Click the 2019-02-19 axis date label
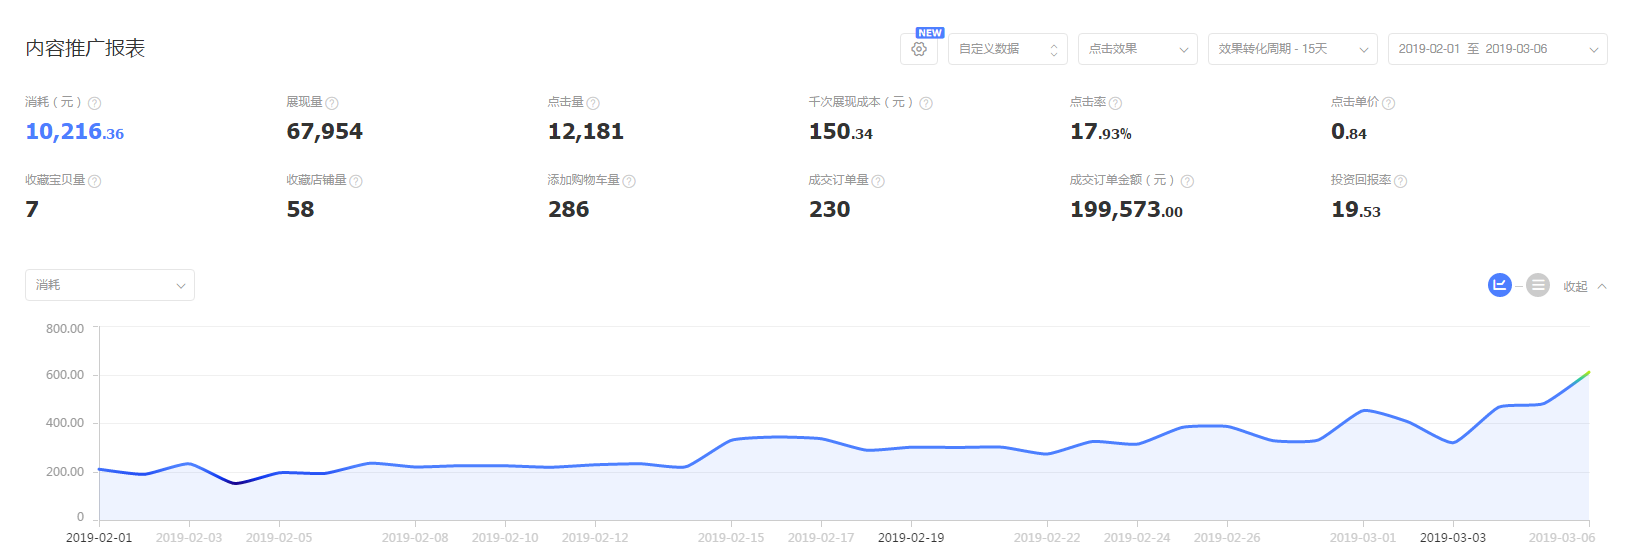1626x553 pixels. coord(910,538)
